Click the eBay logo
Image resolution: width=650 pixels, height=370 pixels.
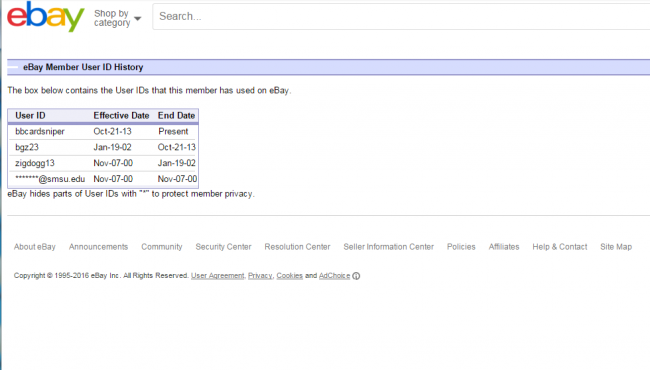coord(46,17)
